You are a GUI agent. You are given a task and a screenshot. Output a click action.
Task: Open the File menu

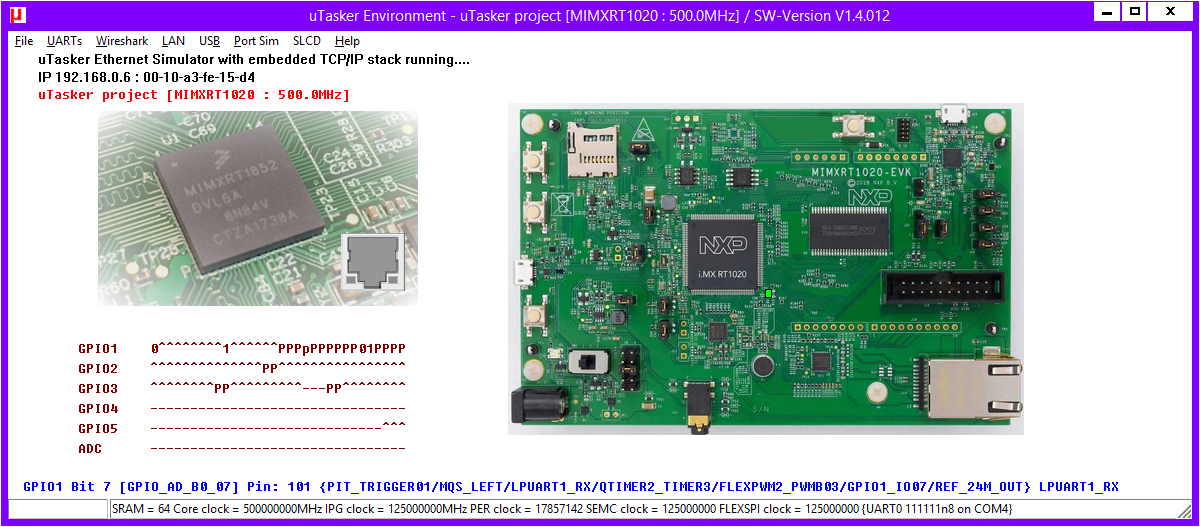pos(24,41)
